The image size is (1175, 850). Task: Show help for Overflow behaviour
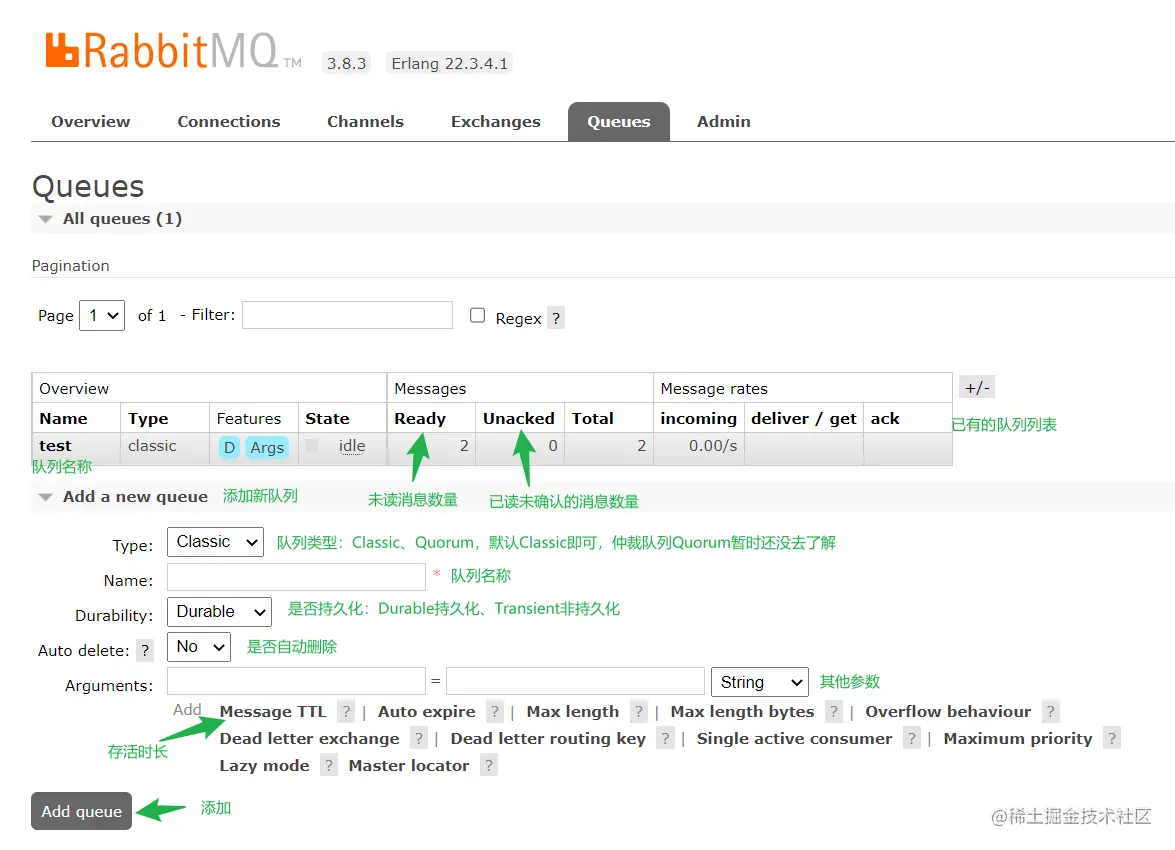pyautogui.click(x=1051, y=711)
